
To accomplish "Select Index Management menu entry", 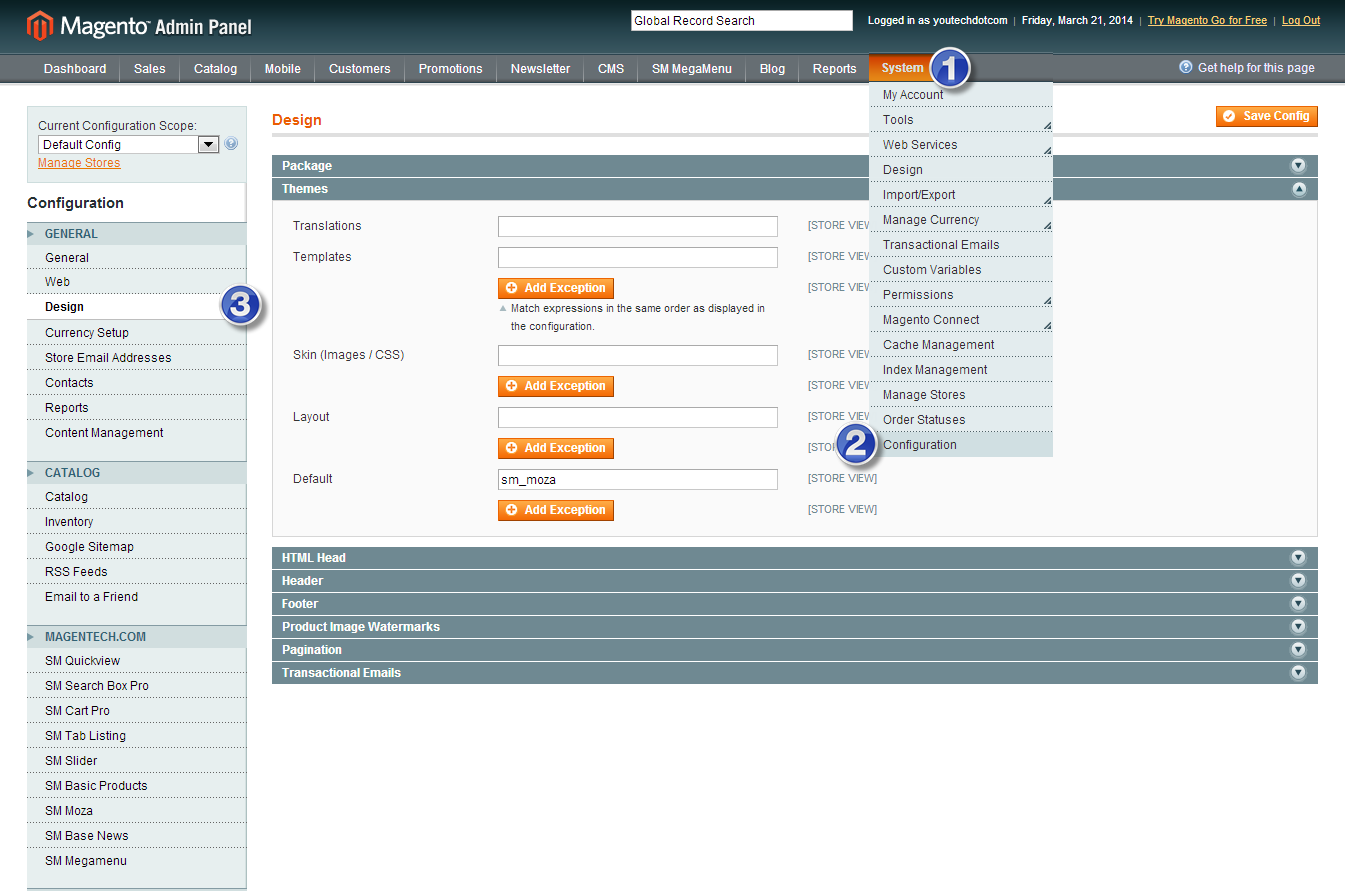I will [961, 370].
